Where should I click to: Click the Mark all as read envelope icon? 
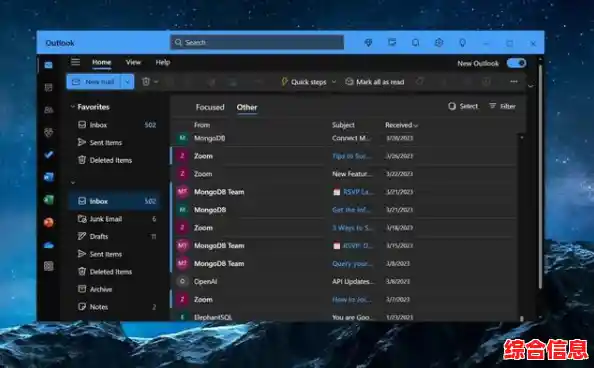349,81
